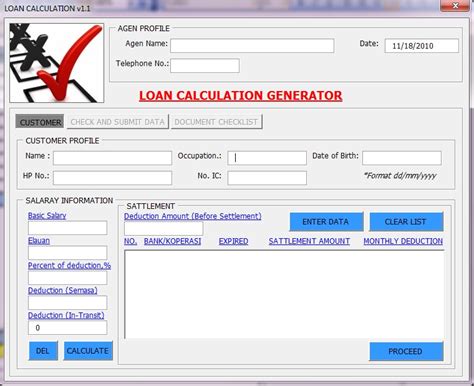Focus the Deduction (Semasa) input box
Screen dimensions: 474x386
pos(68,303)
